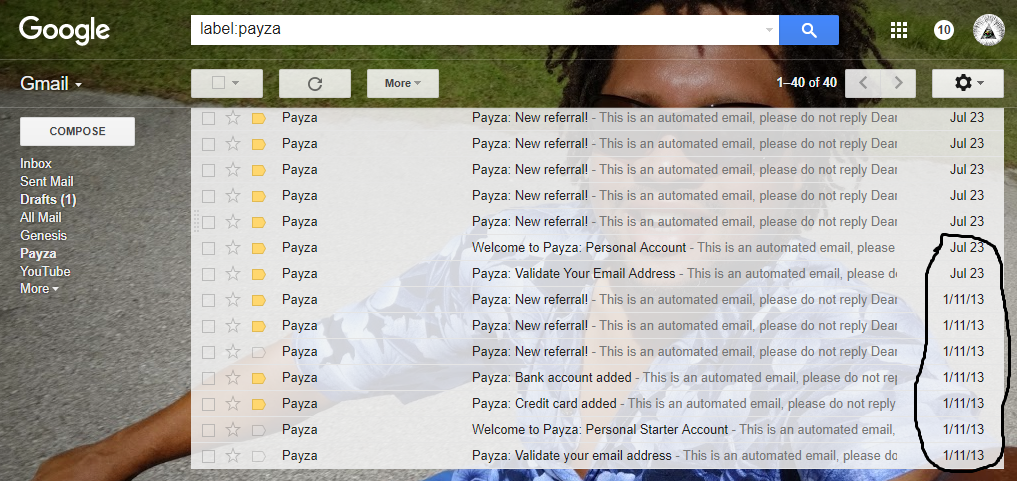This screenshot has width=1017, height=481.
Task: Click 1/11/13 date on Credit card added row
Action: [x=963, y=403]
